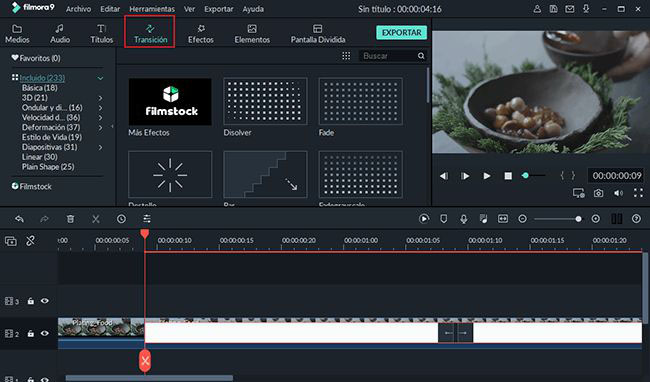Switch to the Audio tab

[x=60, y=34]
